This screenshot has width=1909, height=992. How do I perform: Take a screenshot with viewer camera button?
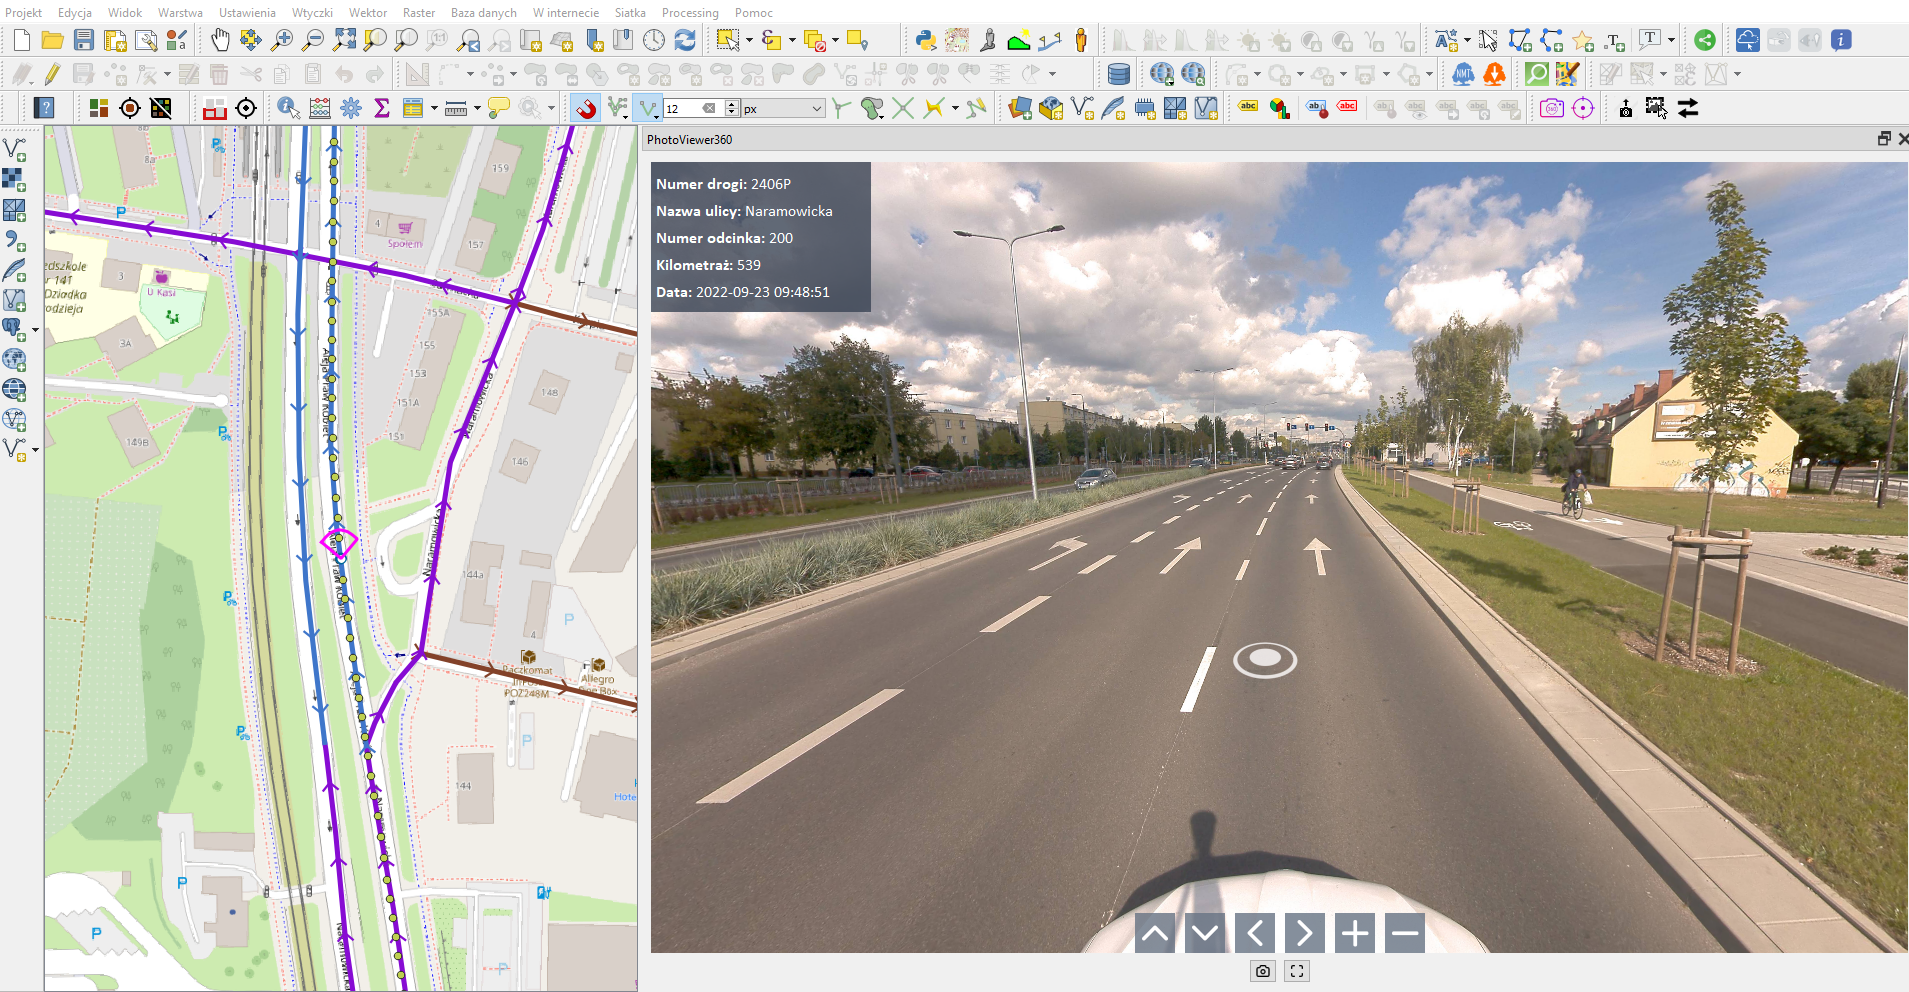(x=1263, y=971)
